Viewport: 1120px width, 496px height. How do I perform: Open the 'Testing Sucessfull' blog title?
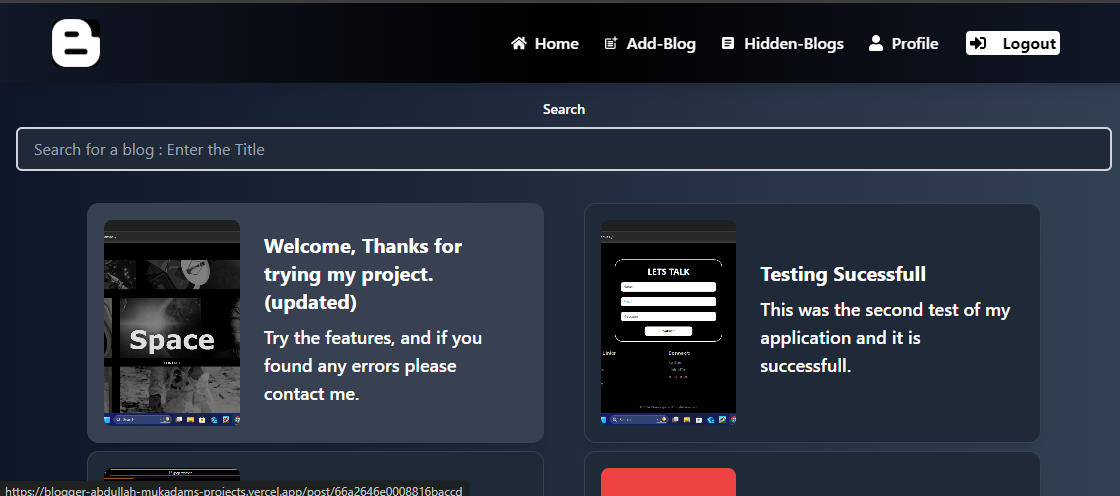coord(843,274)
